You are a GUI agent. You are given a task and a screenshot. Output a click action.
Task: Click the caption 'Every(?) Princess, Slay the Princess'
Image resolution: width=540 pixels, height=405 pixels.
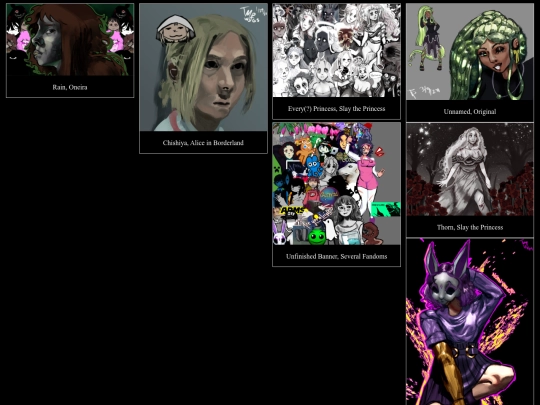tap(336, 108)
